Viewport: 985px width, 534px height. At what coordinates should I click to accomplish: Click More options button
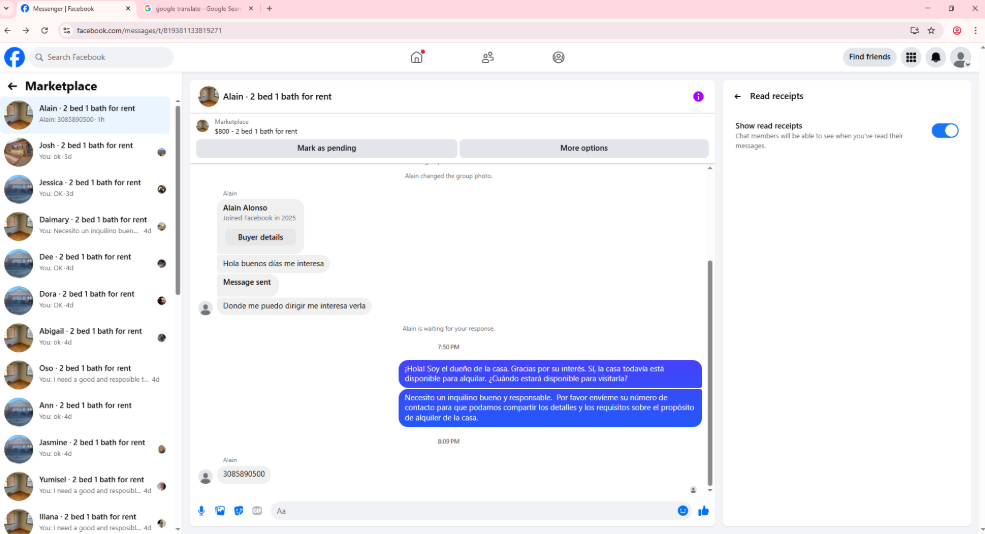click(584, 148)
